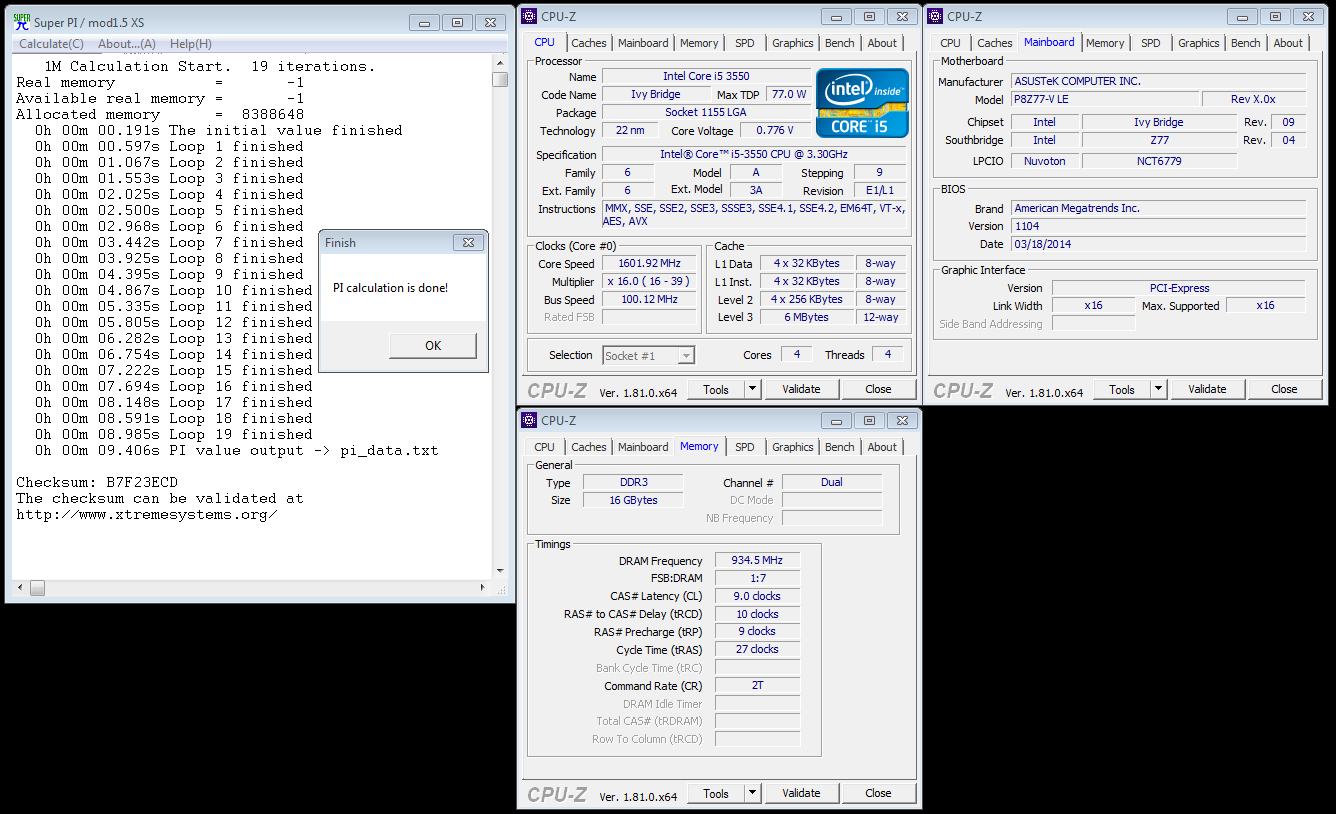Screen dimensions: 1336x814
Task: Click the CPU-Z icon in CPU window title bar
Action: [530, 16]
